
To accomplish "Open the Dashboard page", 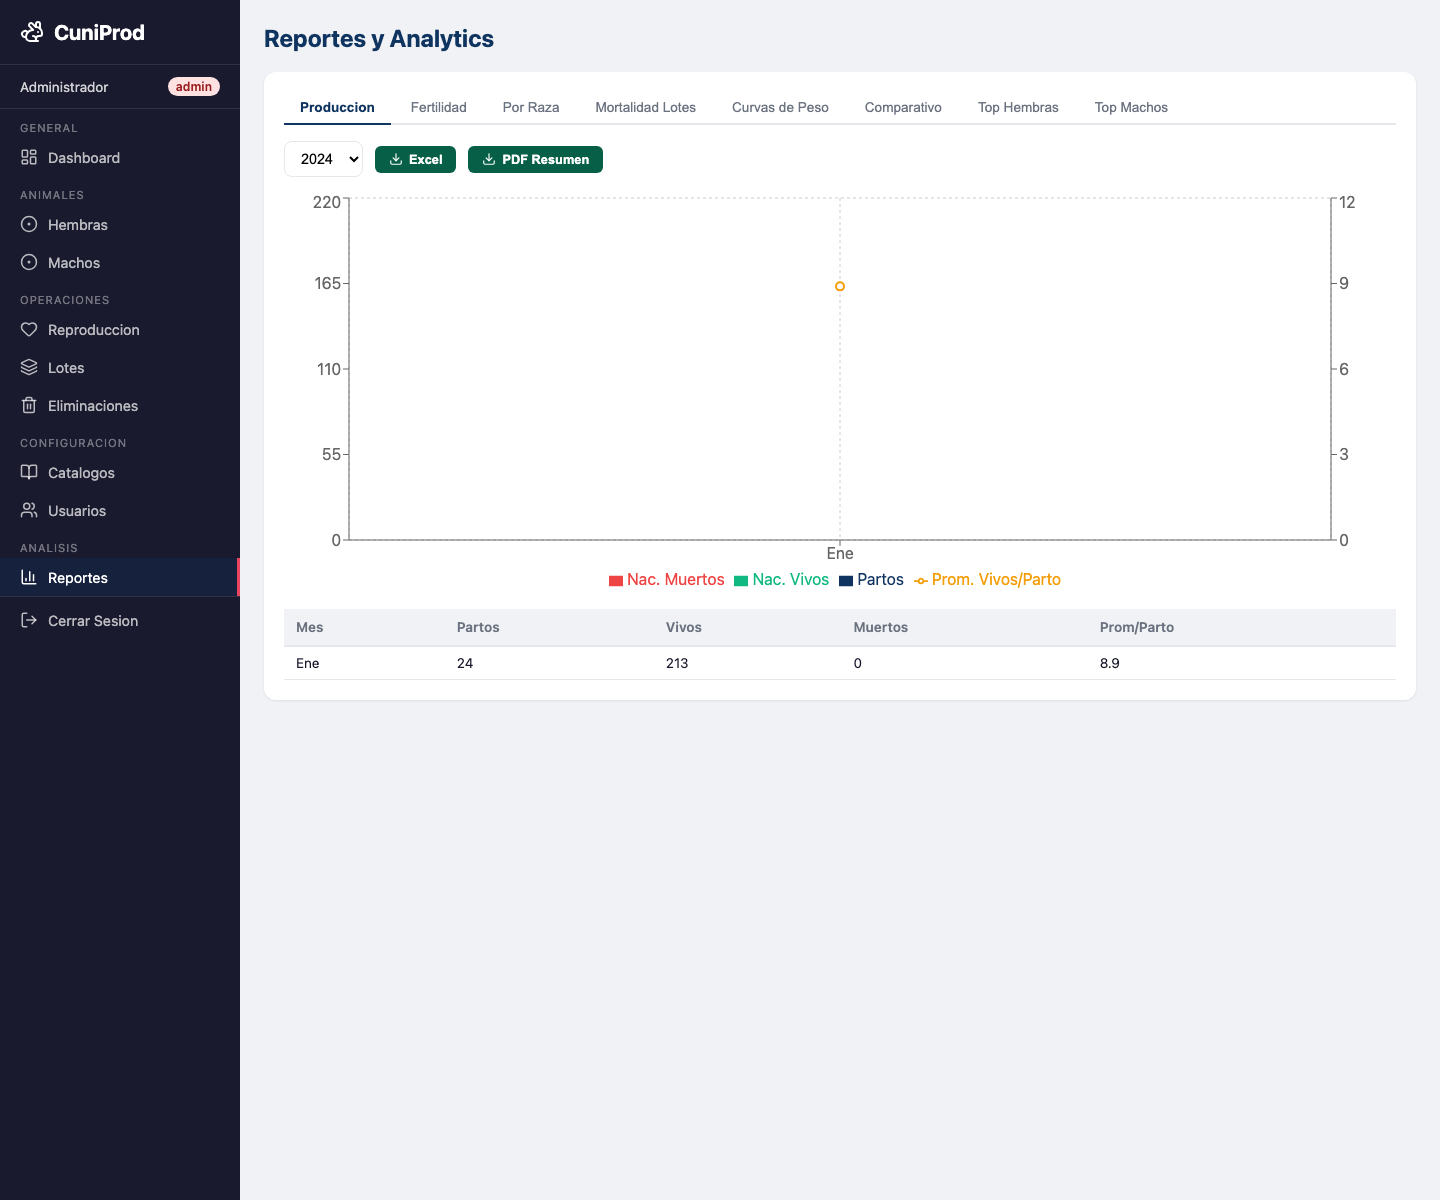I will (x=120, y=157).
